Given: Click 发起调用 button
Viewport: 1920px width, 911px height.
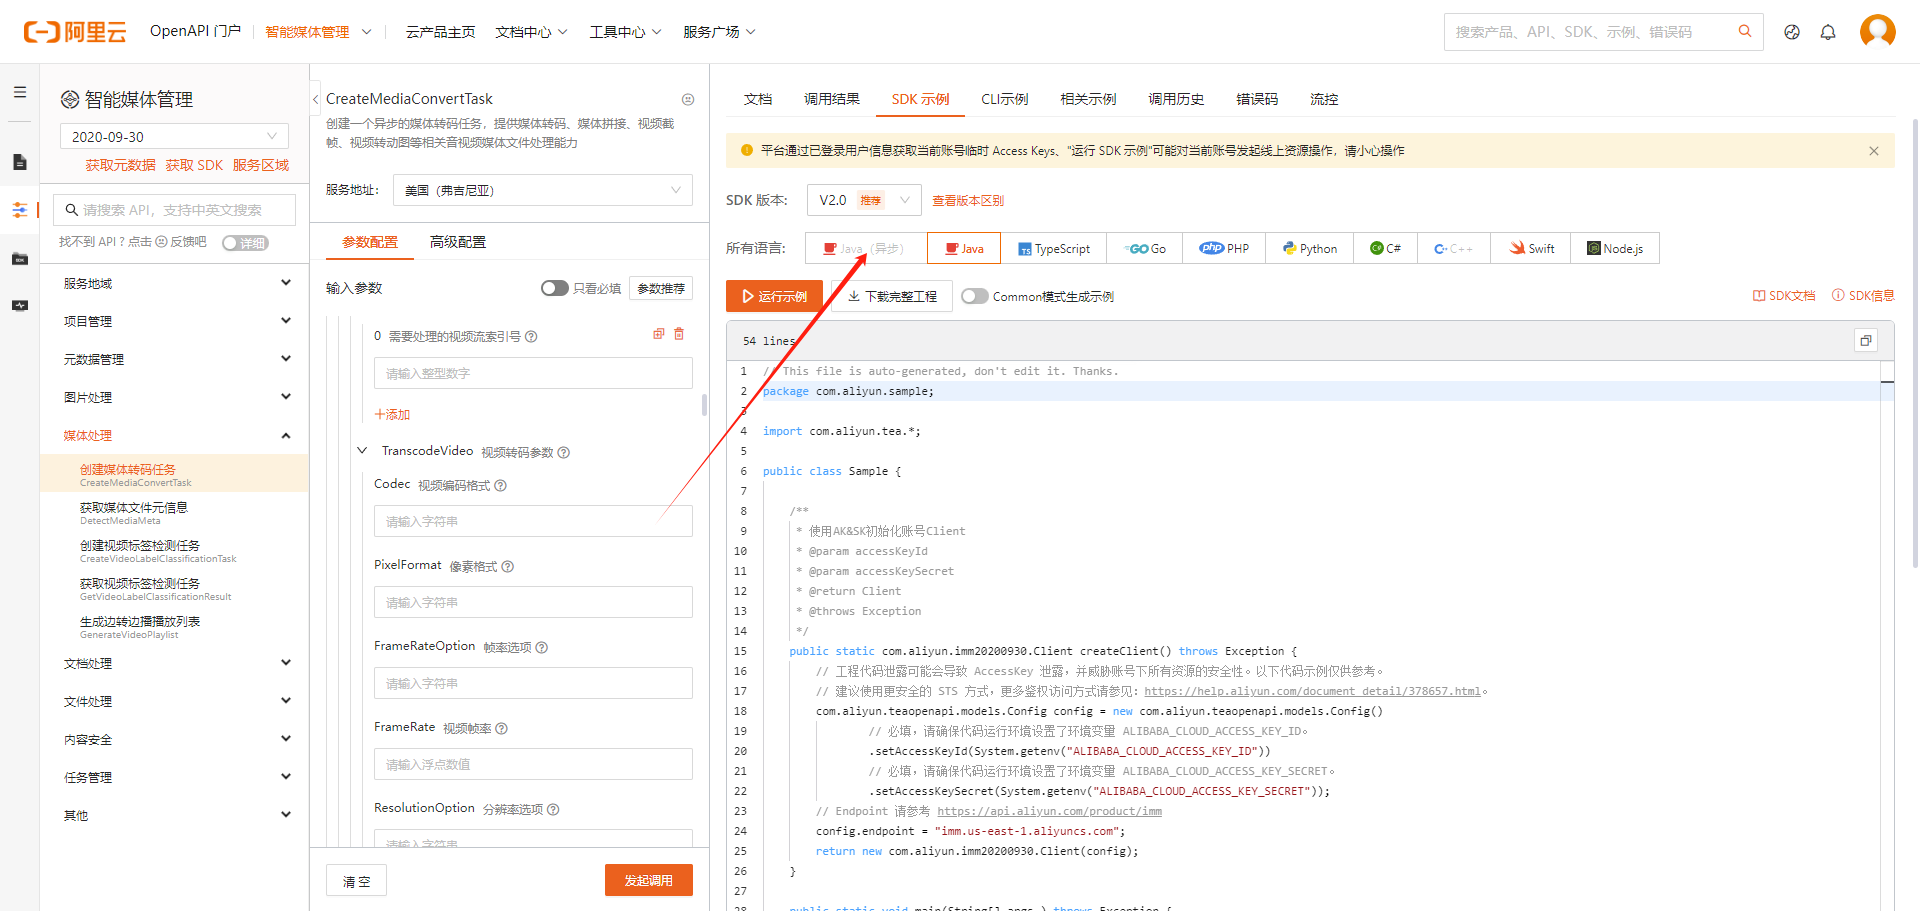Looking at the screenshot, I should (x=649, y=880).
